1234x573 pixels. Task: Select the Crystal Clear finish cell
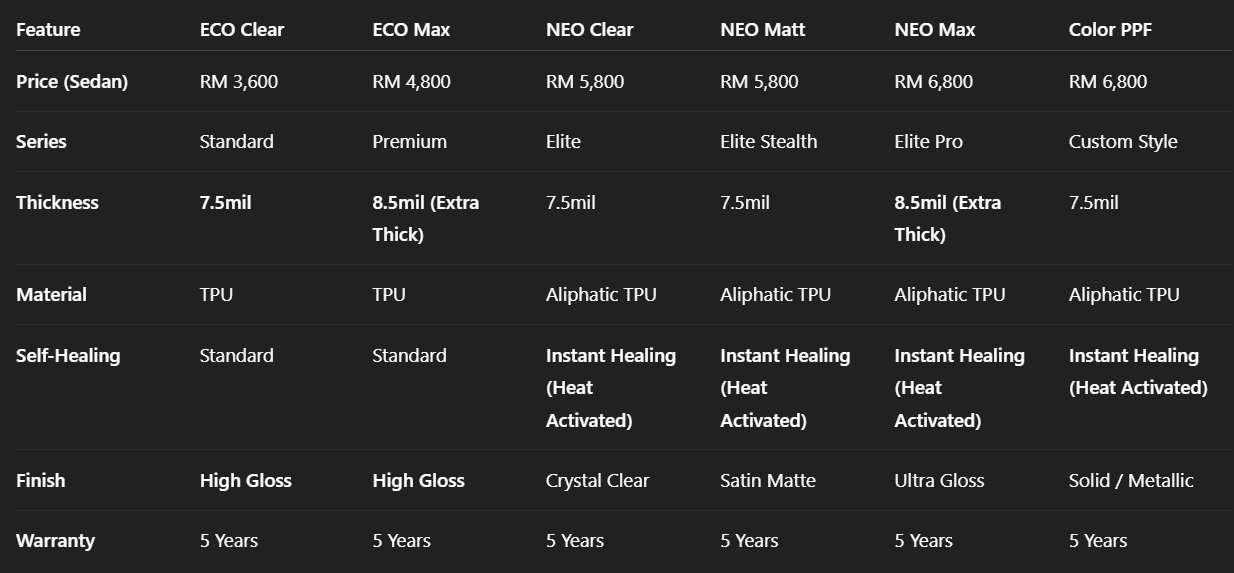[597, 481]
